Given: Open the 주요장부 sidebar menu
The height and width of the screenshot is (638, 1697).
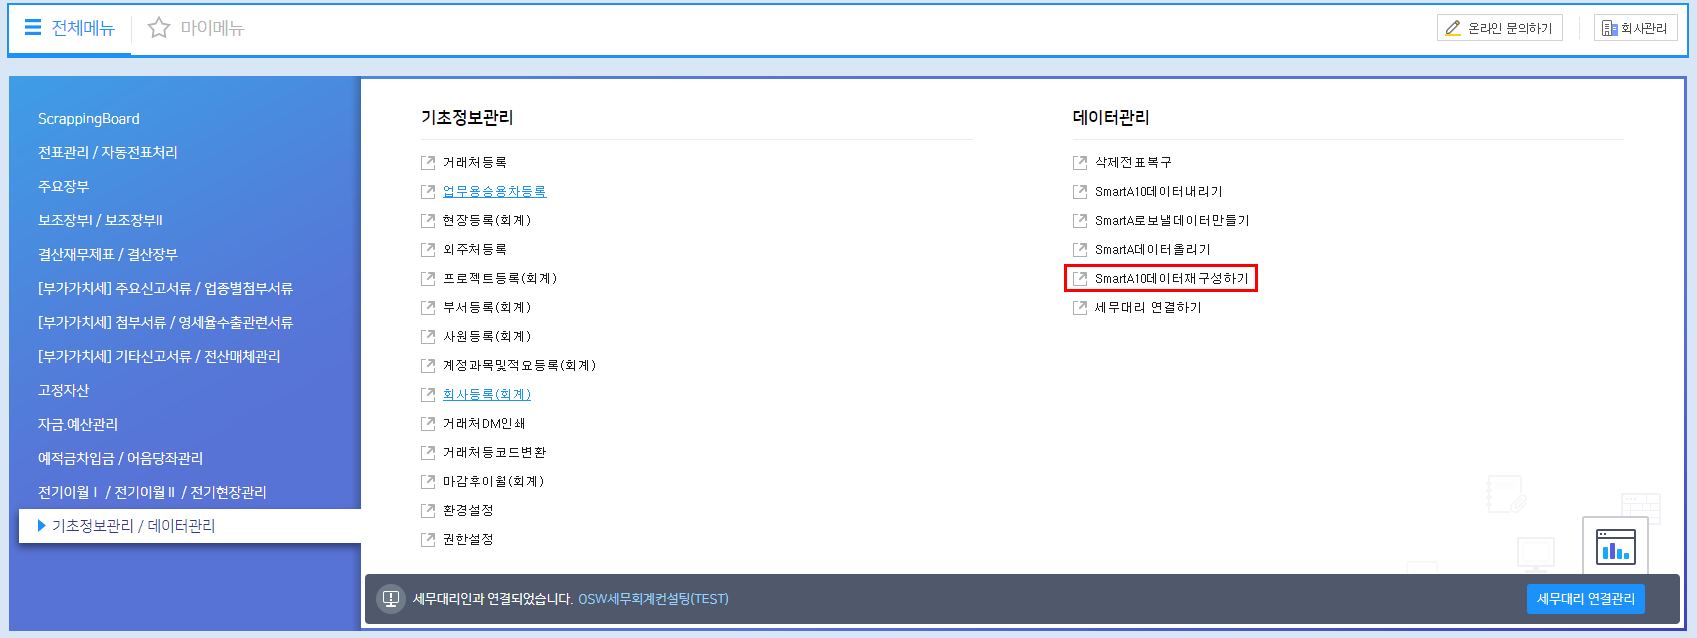Looking at the screenshot, I should point(63,186).
